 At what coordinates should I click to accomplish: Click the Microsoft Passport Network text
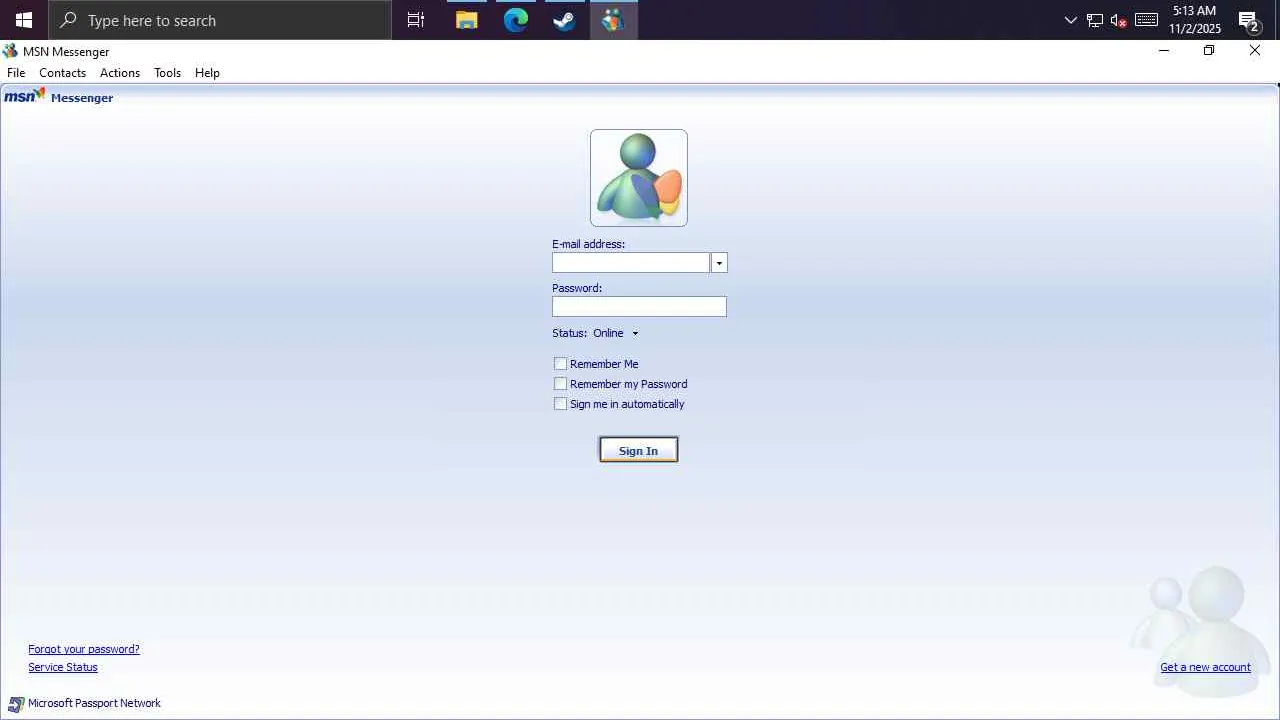(x=94, y=703)
